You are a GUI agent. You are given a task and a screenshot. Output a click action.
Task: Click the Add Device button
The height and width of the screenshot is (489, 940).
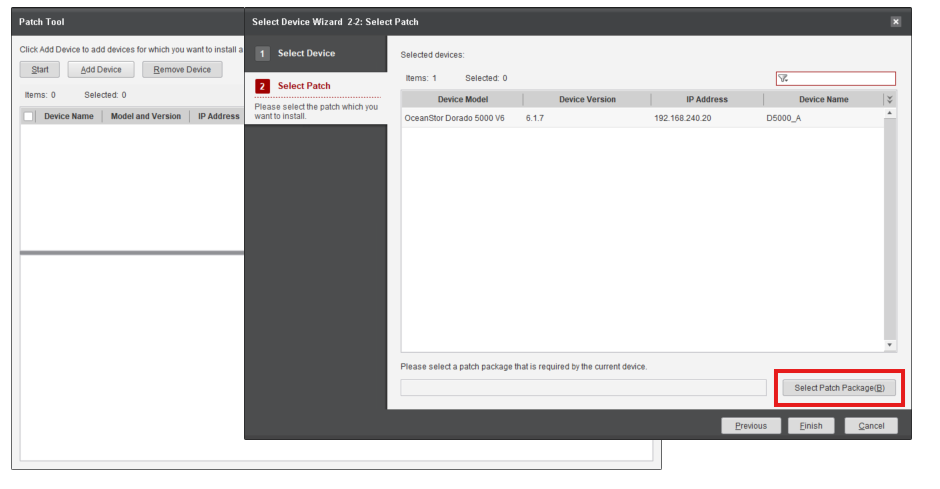pos(101,70)
